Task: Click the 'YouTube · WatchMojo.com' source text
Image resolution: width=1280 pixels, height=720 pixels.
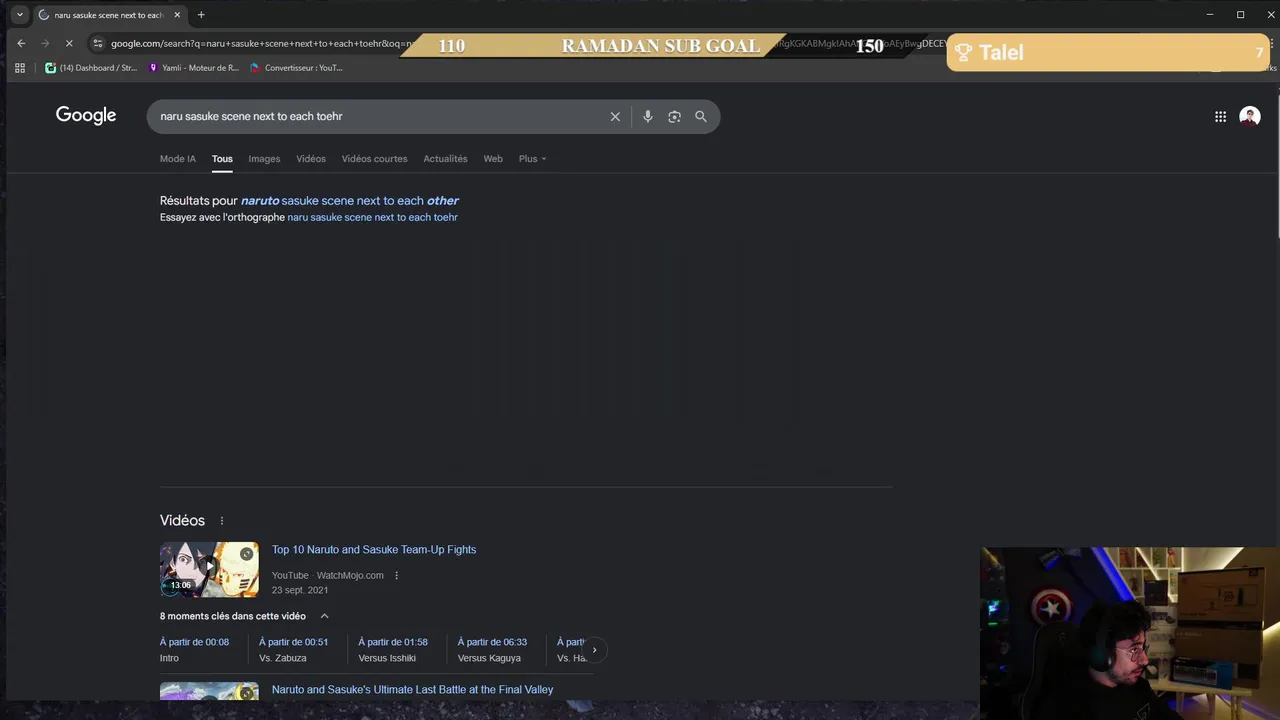Action: click(328, 576)
